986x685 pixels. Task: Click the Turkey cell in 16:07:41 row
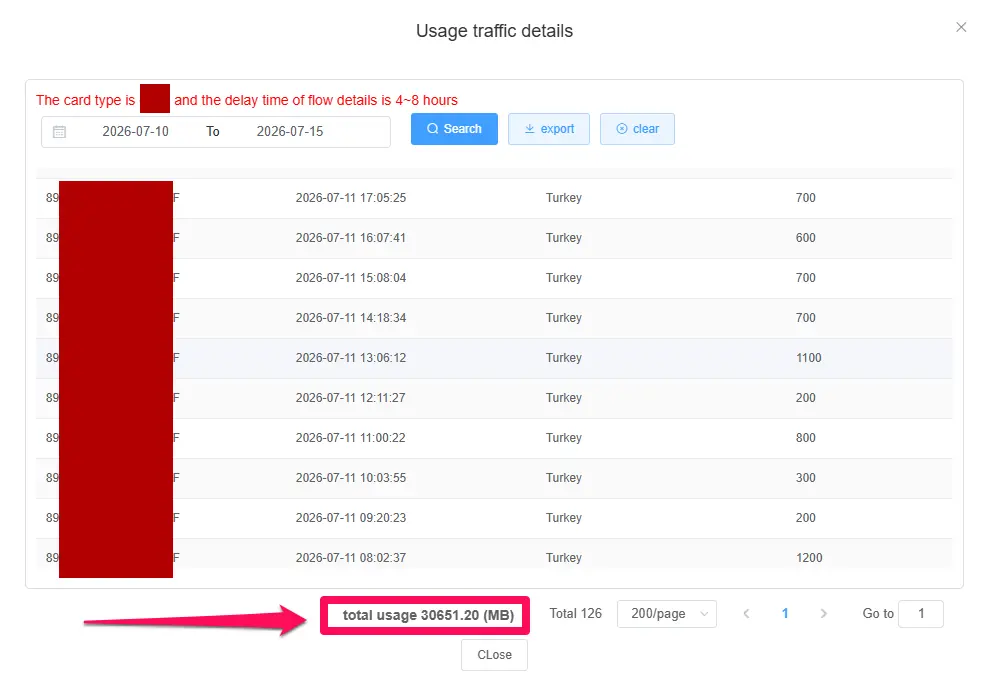point(563,238)
